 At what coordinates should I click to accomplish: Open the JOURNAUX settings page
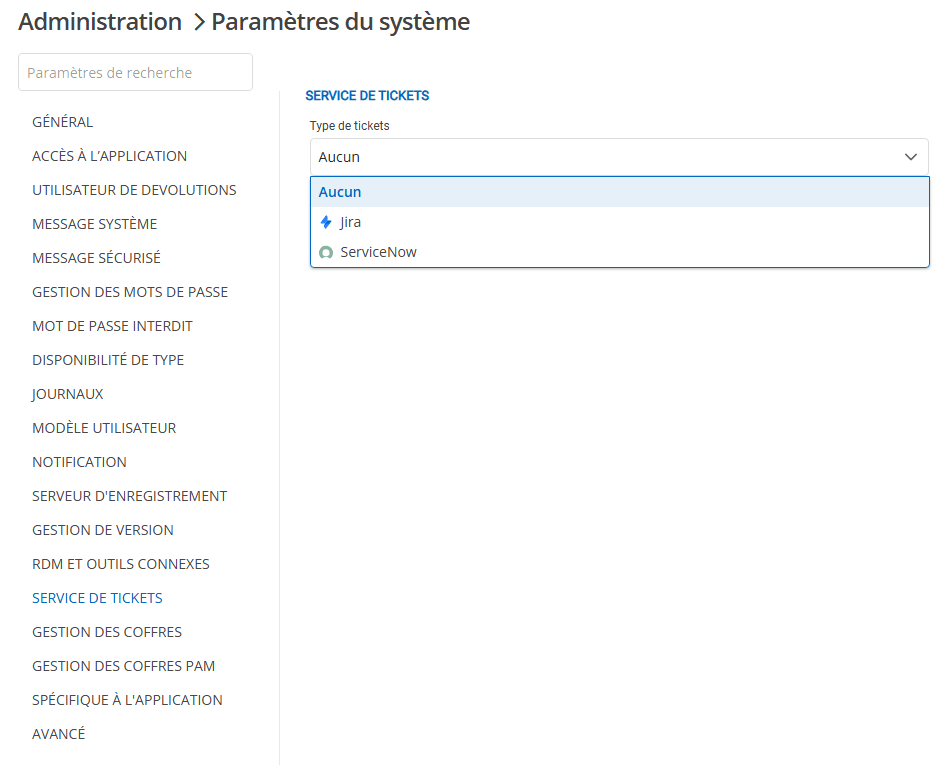[x=67, y=393]
